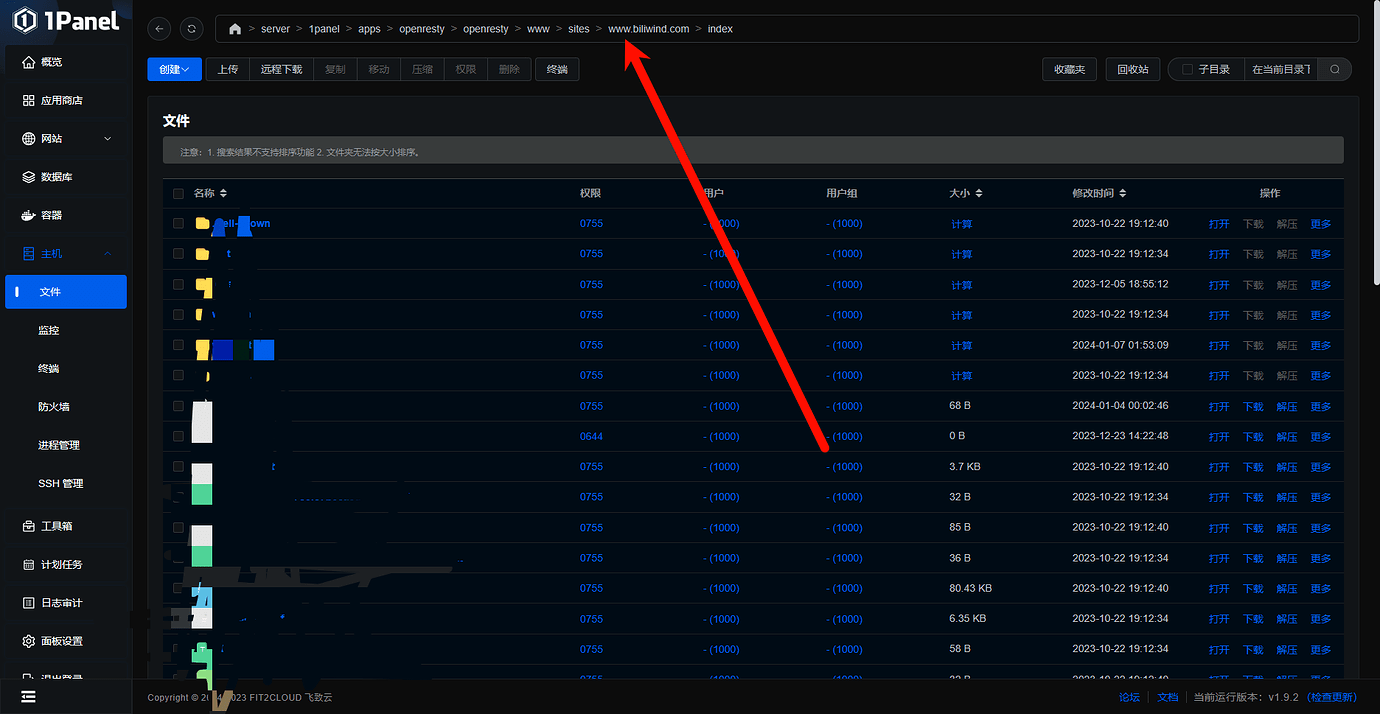Viewport: 1380px width, 714px height.
Task: Open the 应用商店 app store sidebar icon
Action: pyautogui.click(x=29, y=101)
